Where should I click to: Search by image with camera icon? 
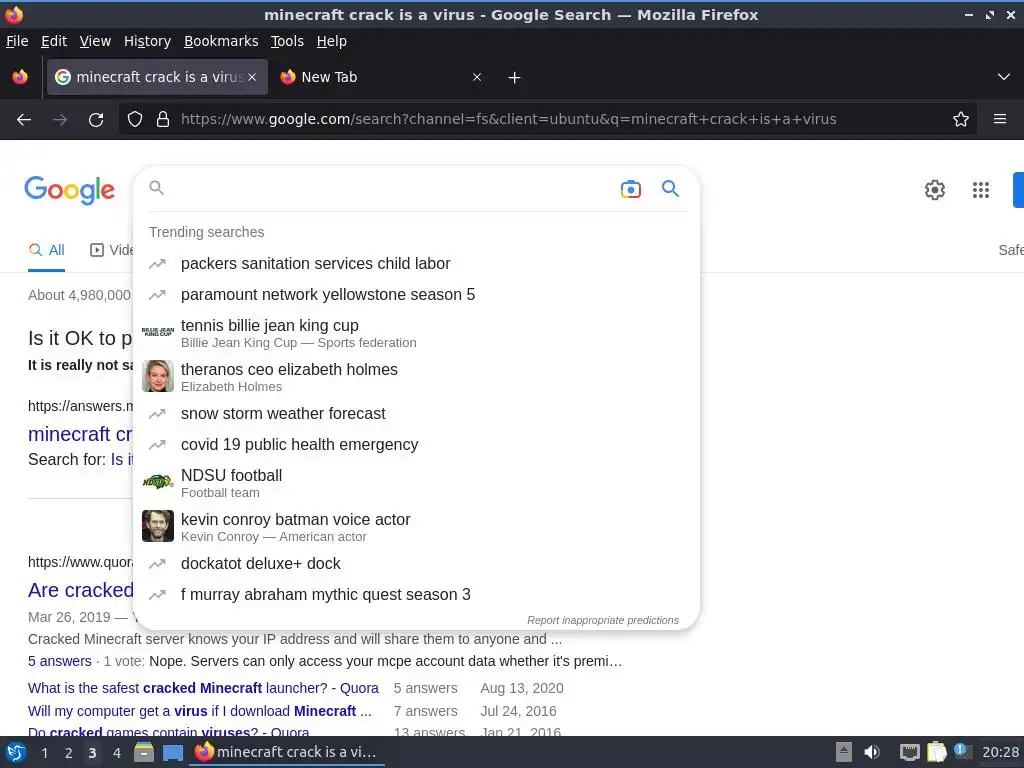(631, 189)
